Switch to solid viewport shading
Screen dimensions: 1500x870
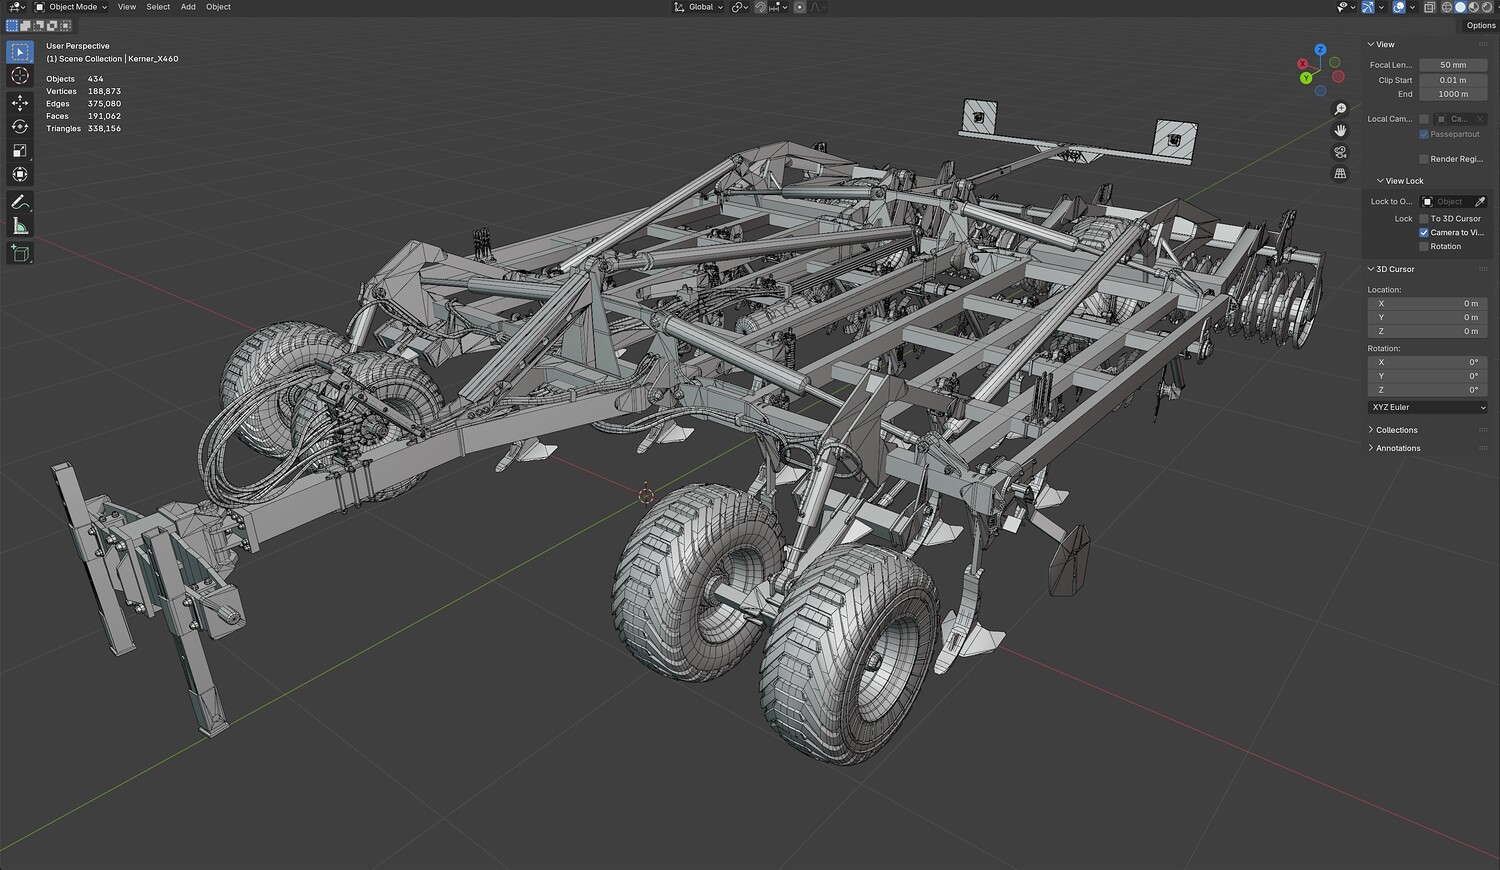click(1460, 7)
